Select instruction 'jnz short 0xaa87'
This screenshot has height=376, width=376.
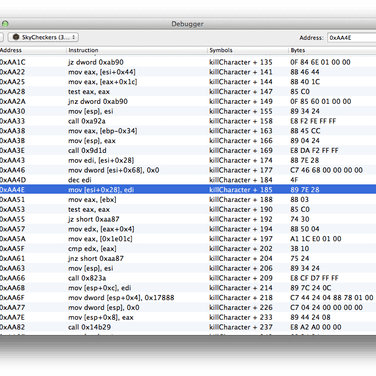pos(96,258)
